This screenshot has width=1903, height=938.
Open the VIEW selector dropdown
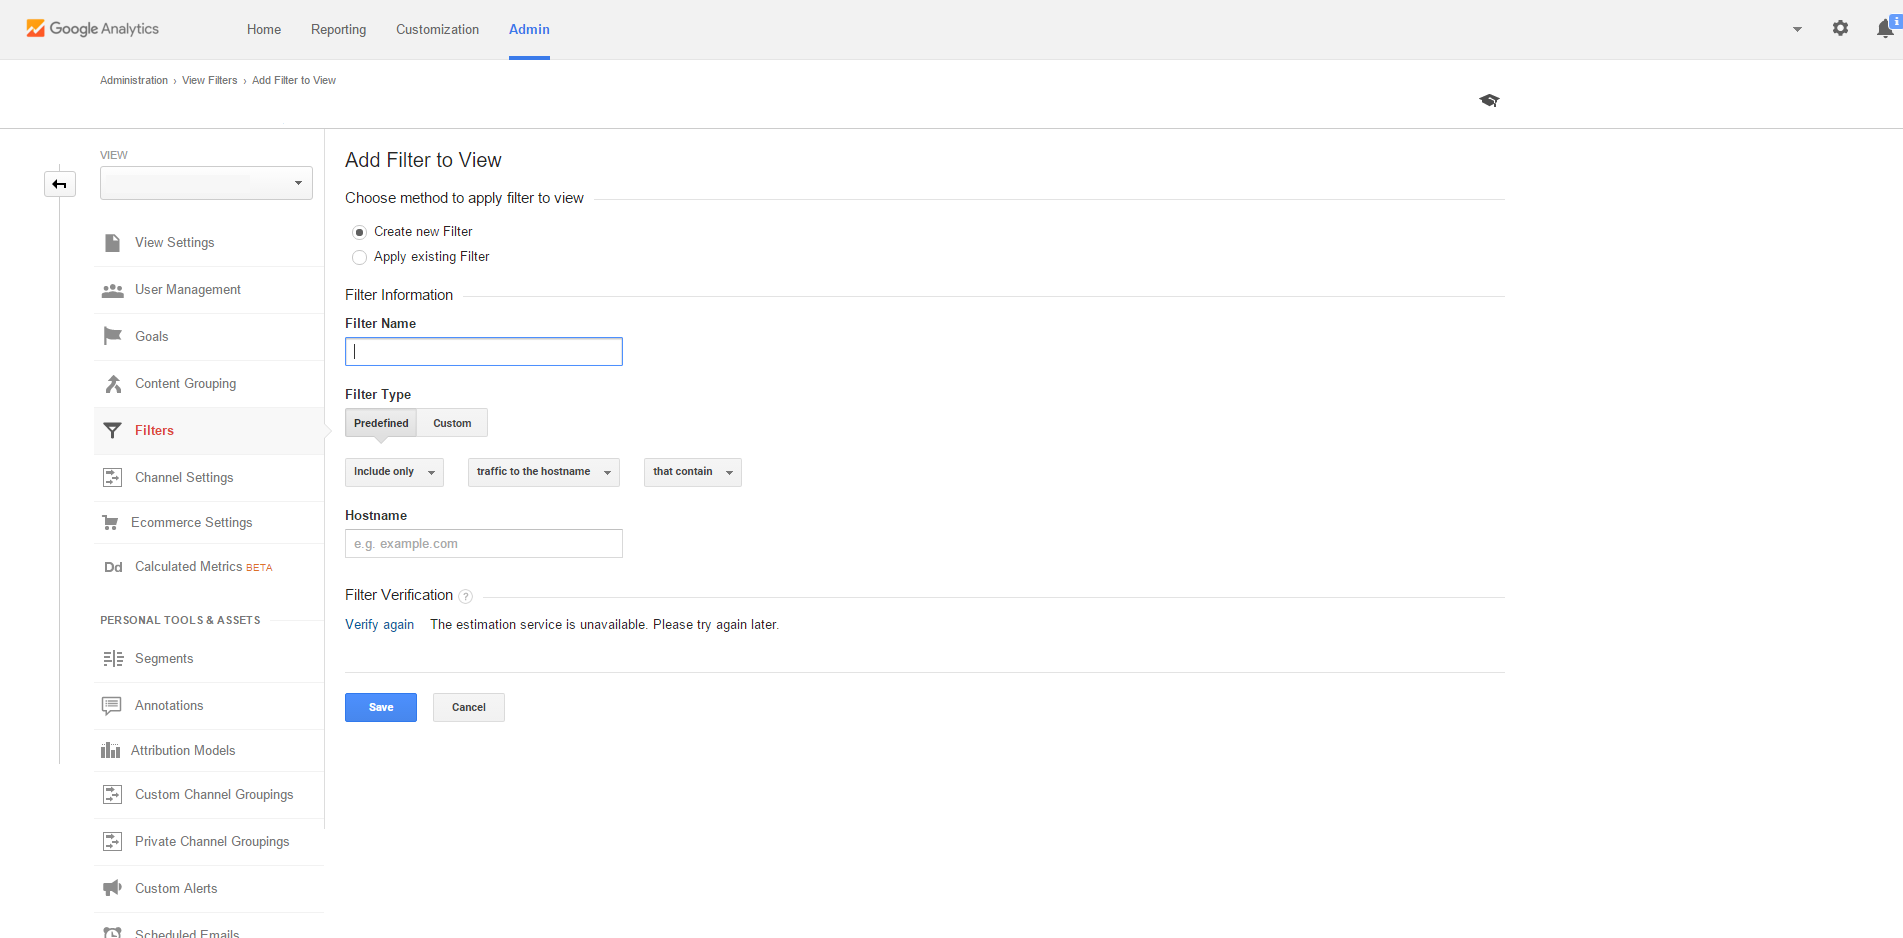point(206,183)
